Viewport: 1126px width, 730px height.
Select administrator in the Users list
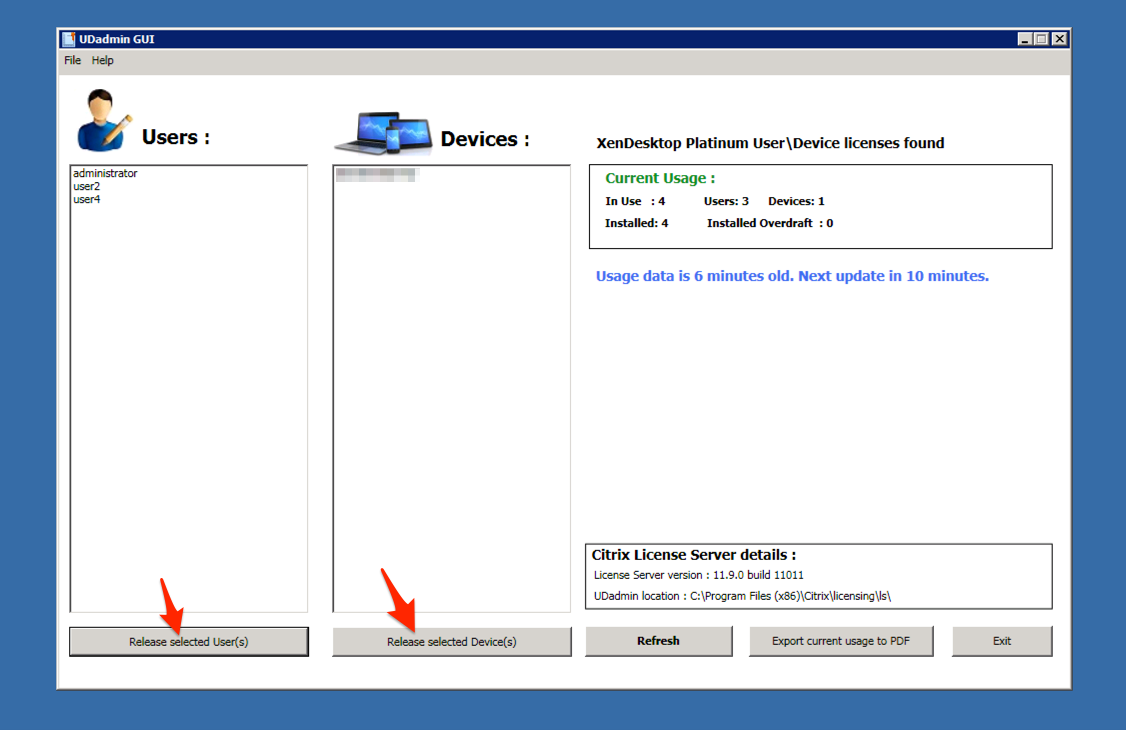[x=105, y=172]
